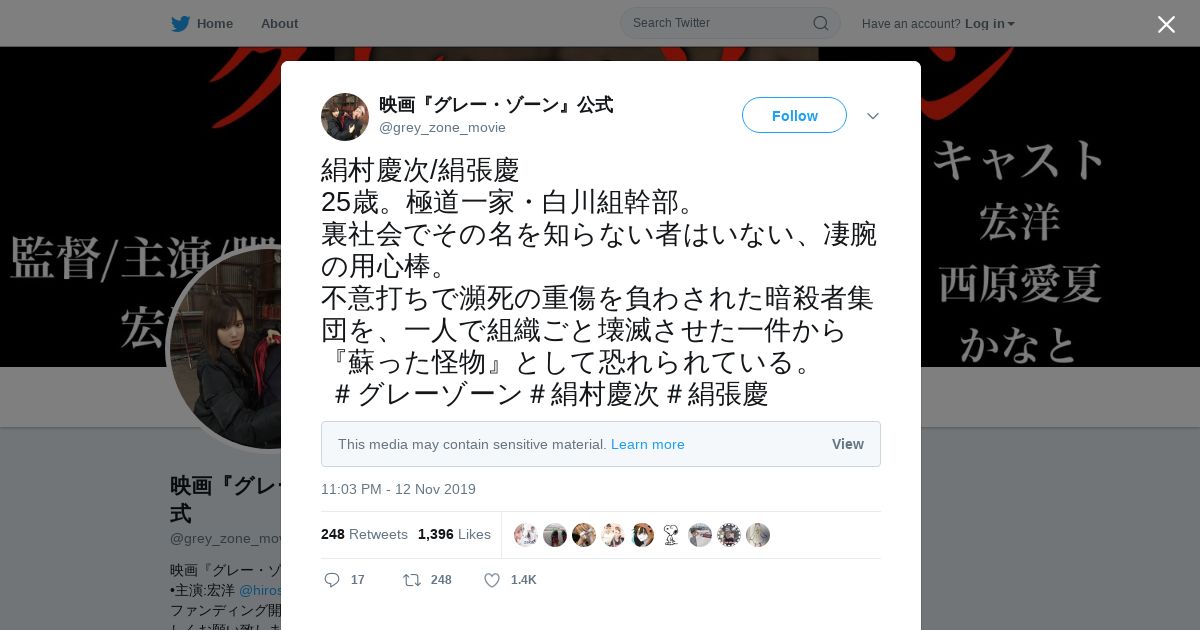Open the 248 Retweets list
1200x630 pixels.
364,535
